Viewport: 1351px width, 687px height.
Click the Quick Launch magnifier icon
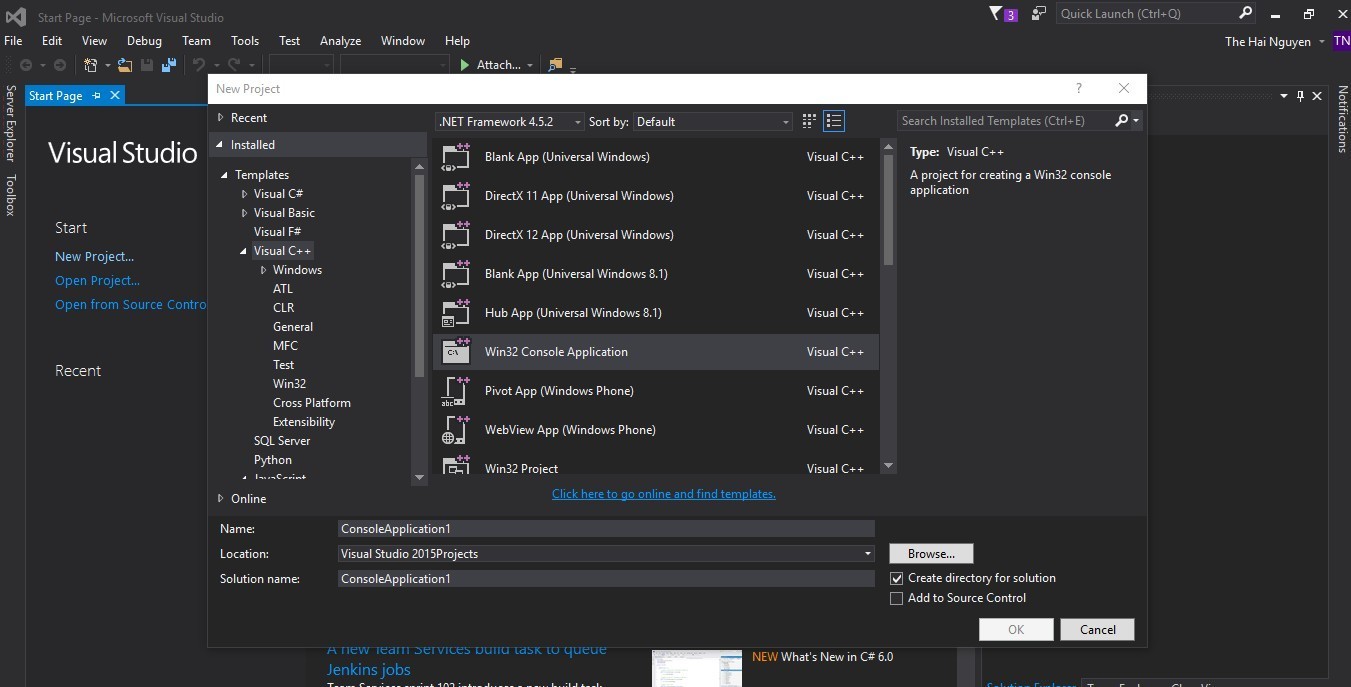tap(1245, 13)
